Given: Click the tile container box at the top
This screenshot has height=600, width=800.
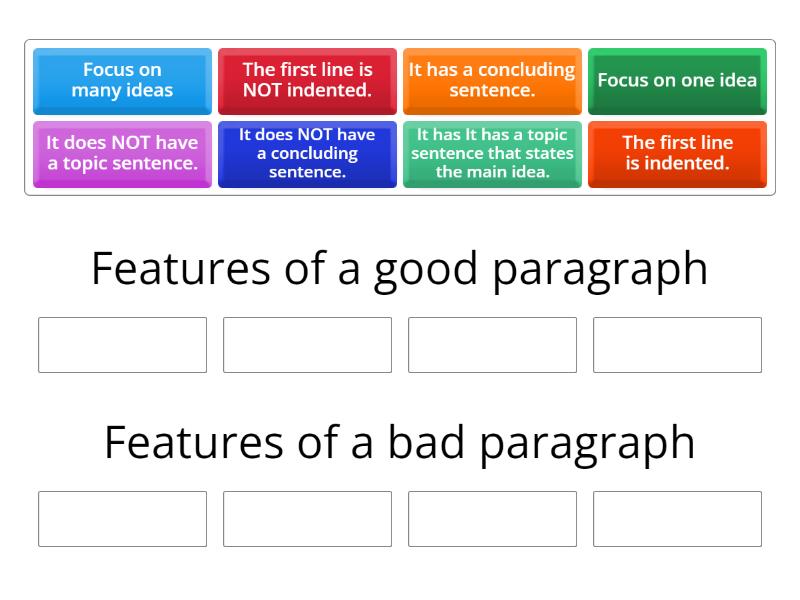Looking at the screenshot, I should click(x=400, y=118).
